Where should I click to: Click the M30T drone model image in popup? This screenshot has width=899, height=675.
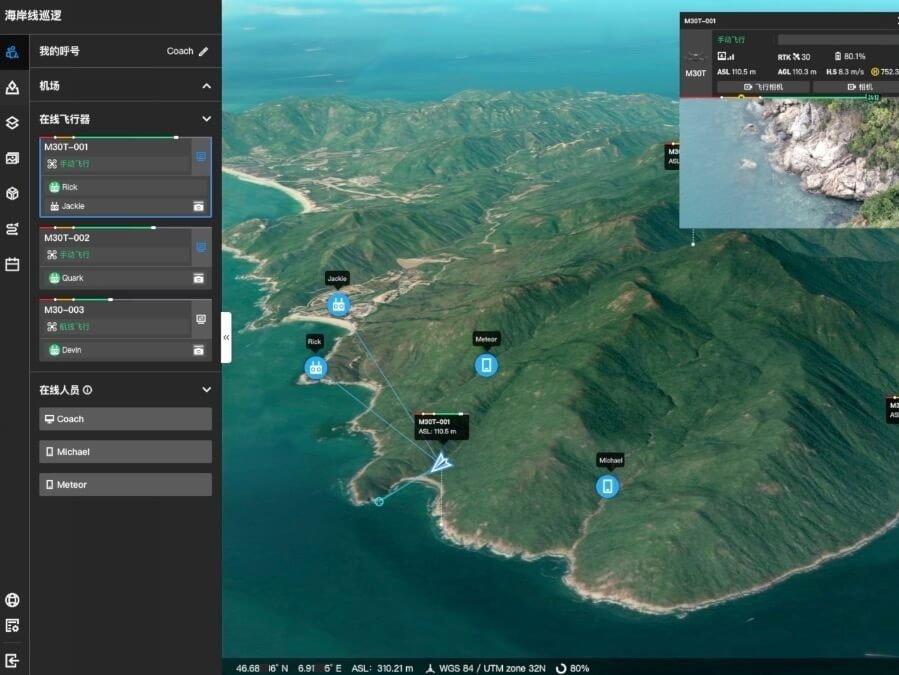click(x=695, y=56)
